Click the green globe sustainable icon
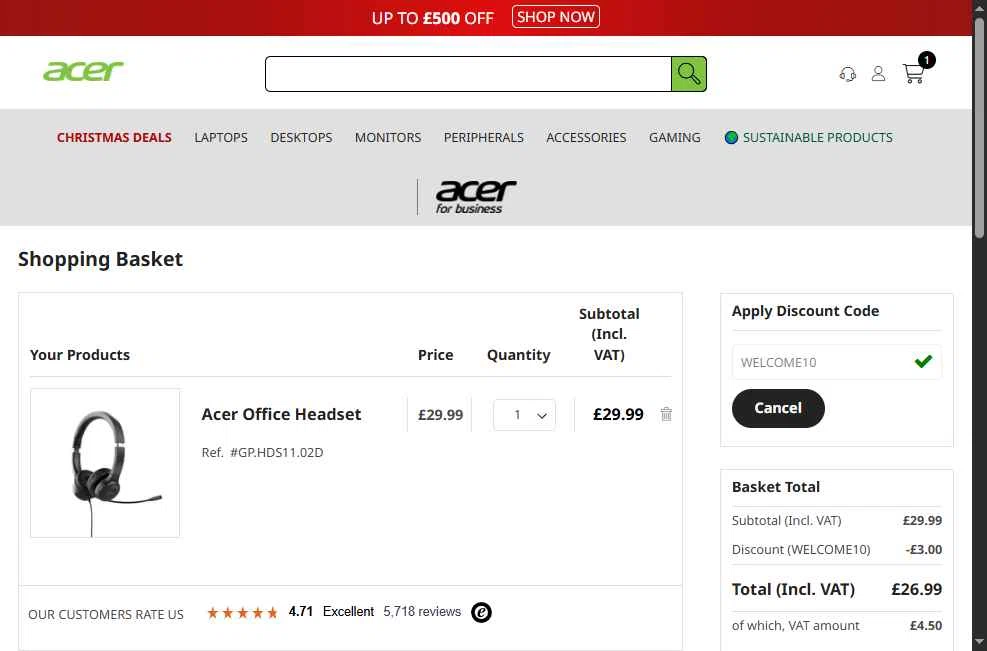Image resolution: width=987 pixels, height=651 pixels. pyautogui.click(x=731, y=137)
